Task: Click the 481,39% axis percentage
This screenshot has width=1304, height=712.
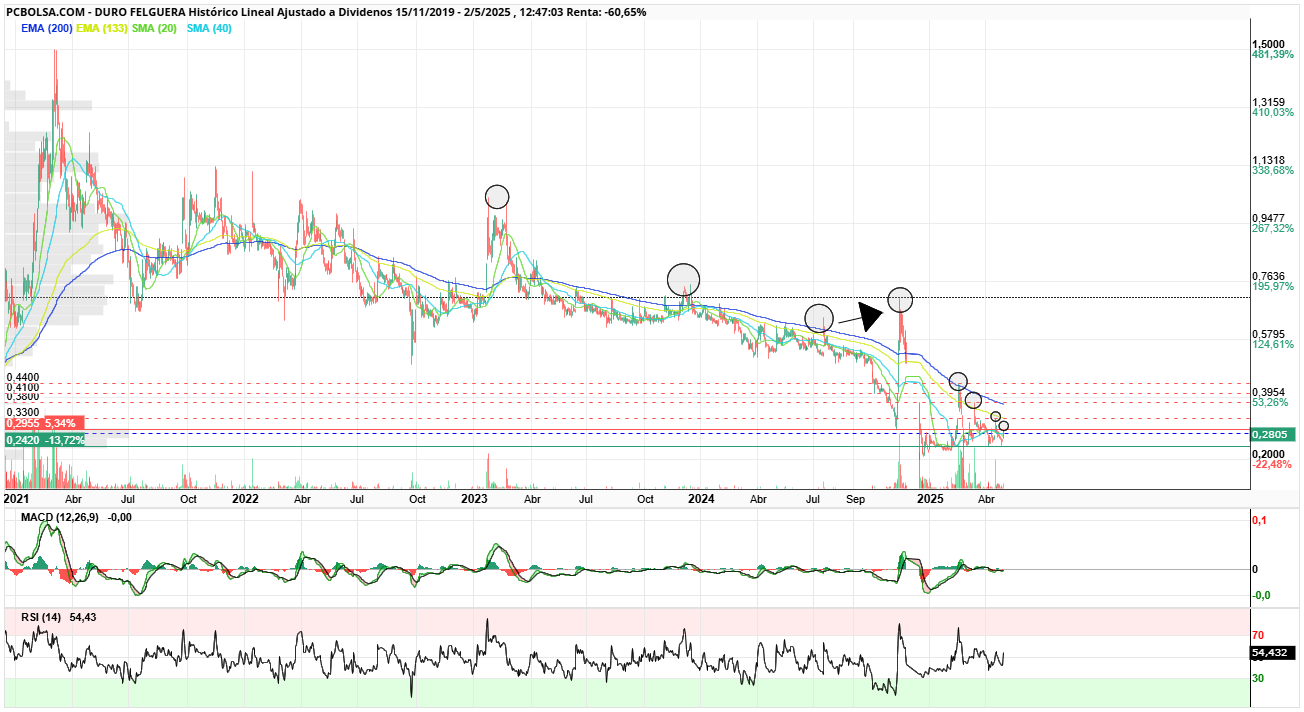Action: pyautogui.click(x=1273, y=55)
